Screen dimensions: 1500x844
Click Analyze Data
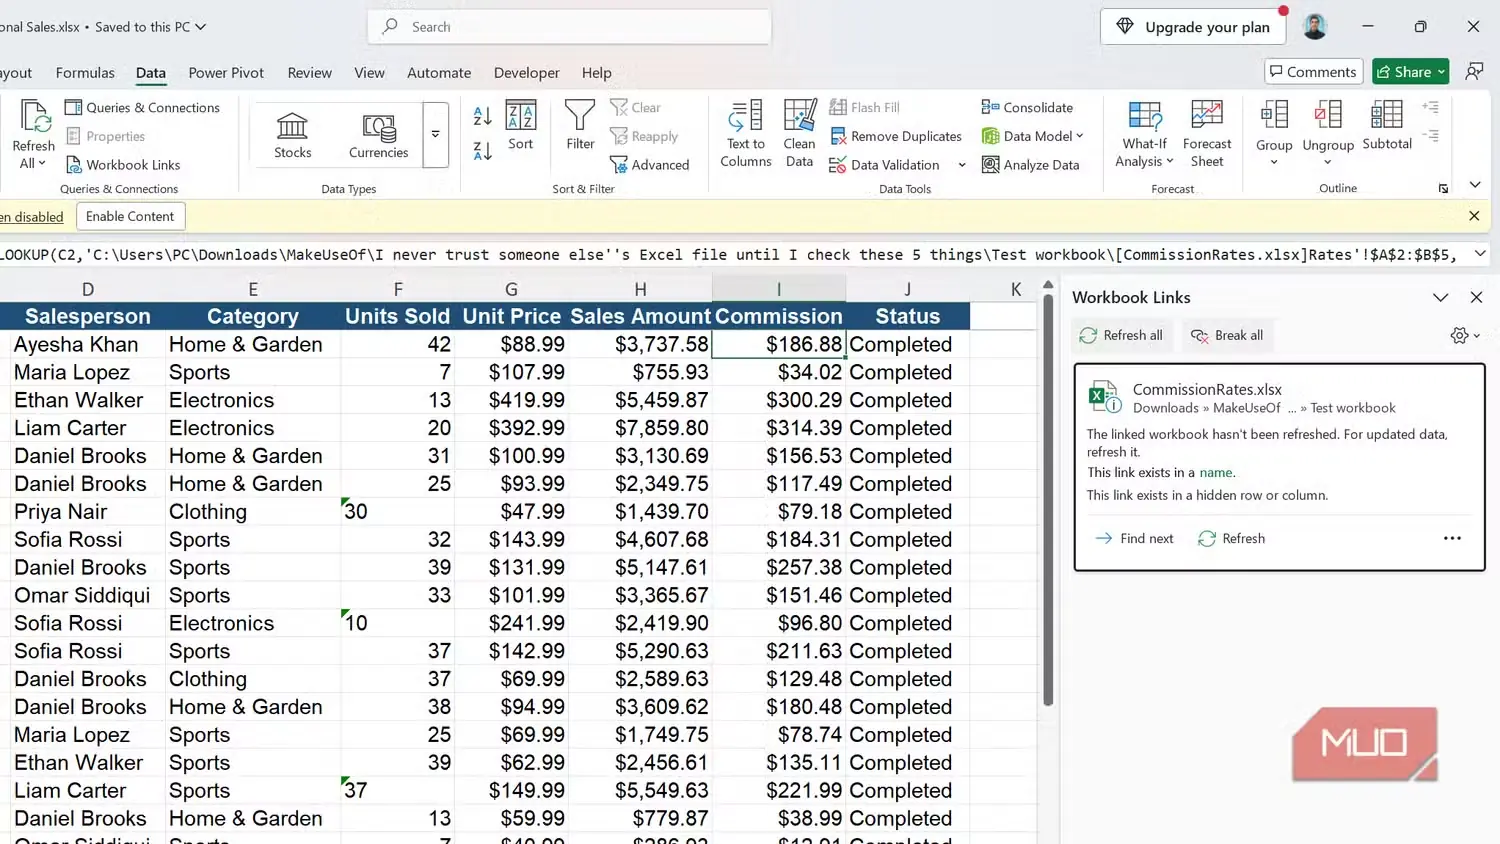[x=1031, y=165]
